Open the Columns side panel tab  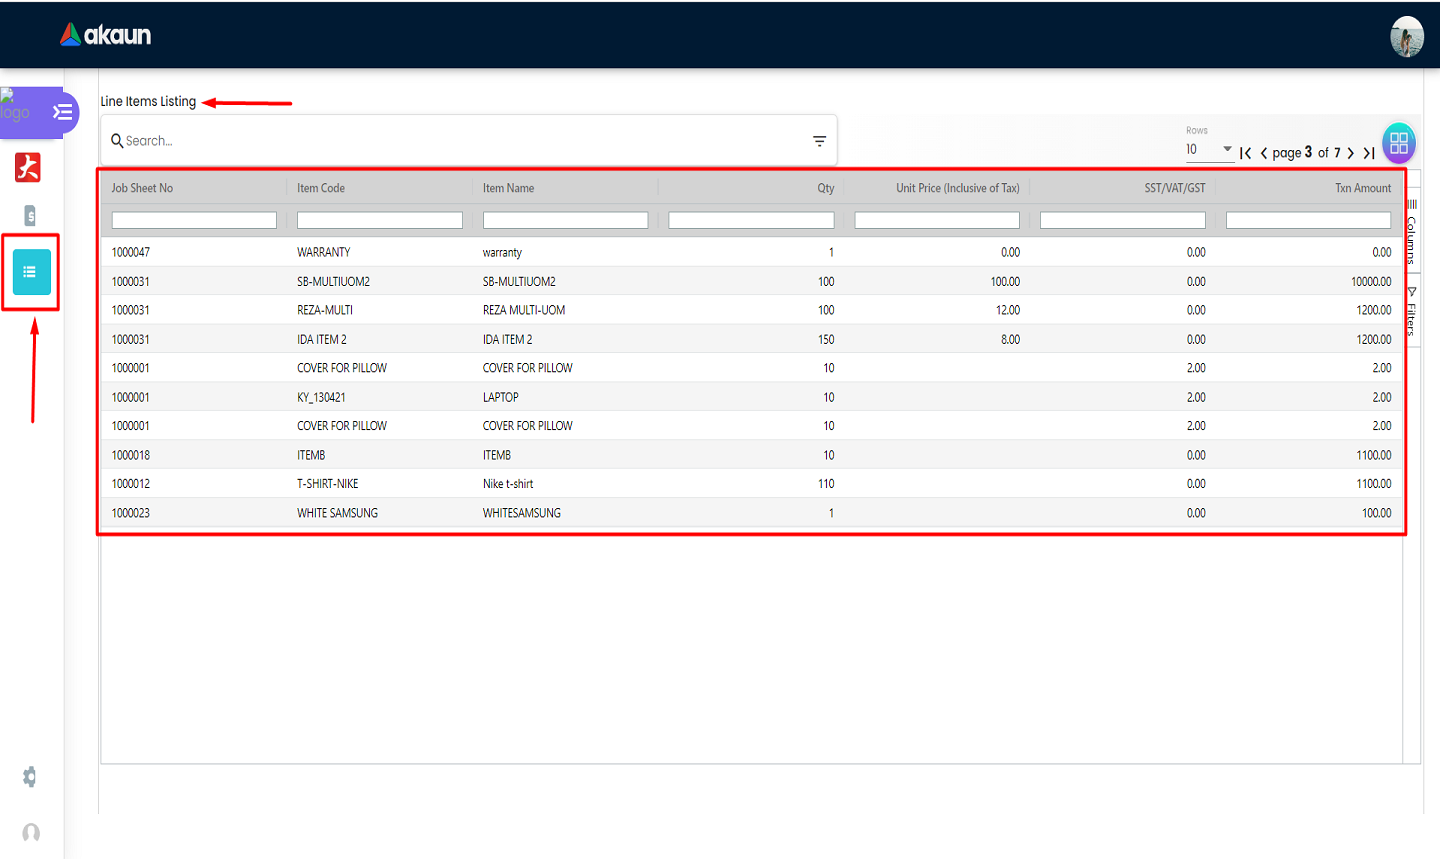pyautogui.click(x=1412, y=232)
